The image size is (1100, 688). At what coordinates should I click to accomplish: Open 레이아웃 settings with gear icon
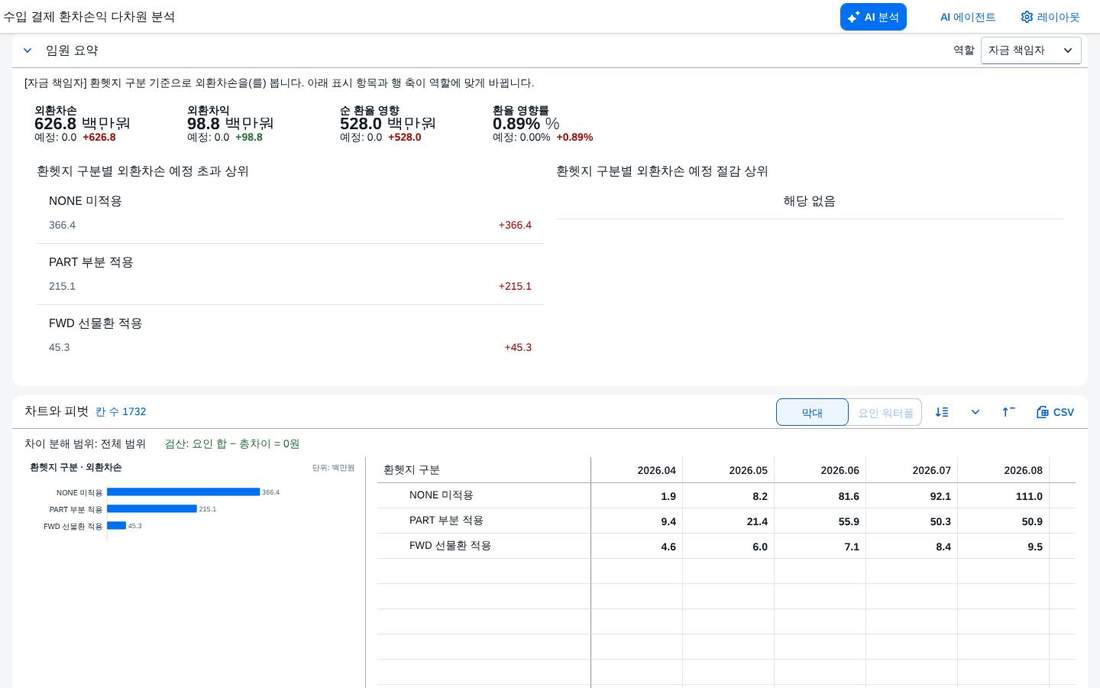click(1050, 17)
